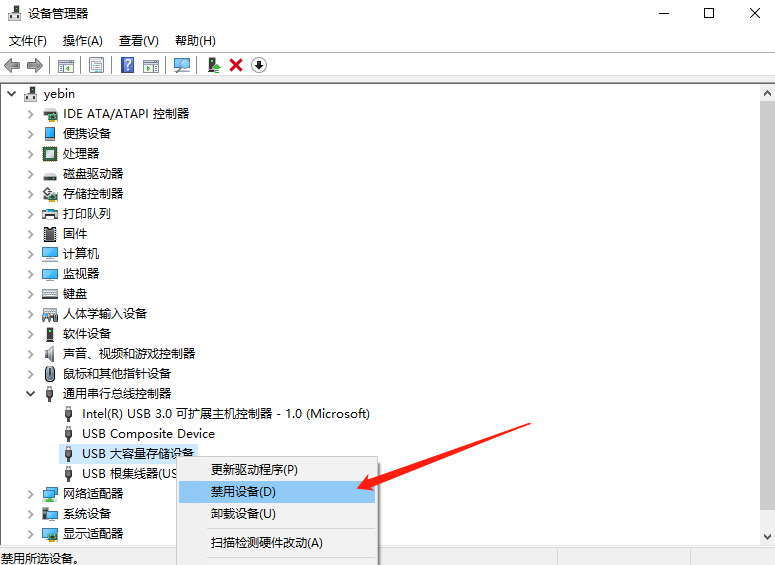
Task: Click the 网络适配器 network adapter icon
Action: pyautogui.click(x=50, y=493)
